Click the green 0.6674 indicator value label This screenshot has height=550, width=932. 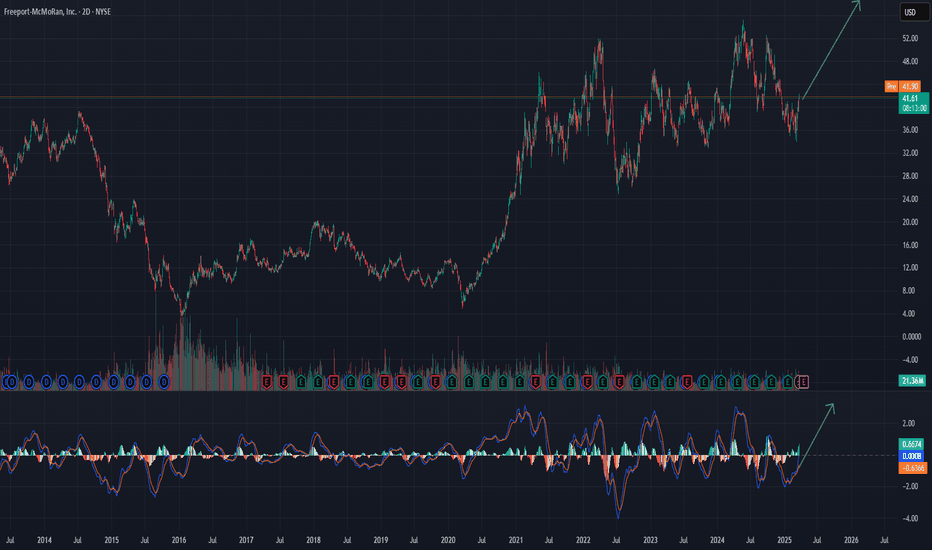click(x=912, y=444)
